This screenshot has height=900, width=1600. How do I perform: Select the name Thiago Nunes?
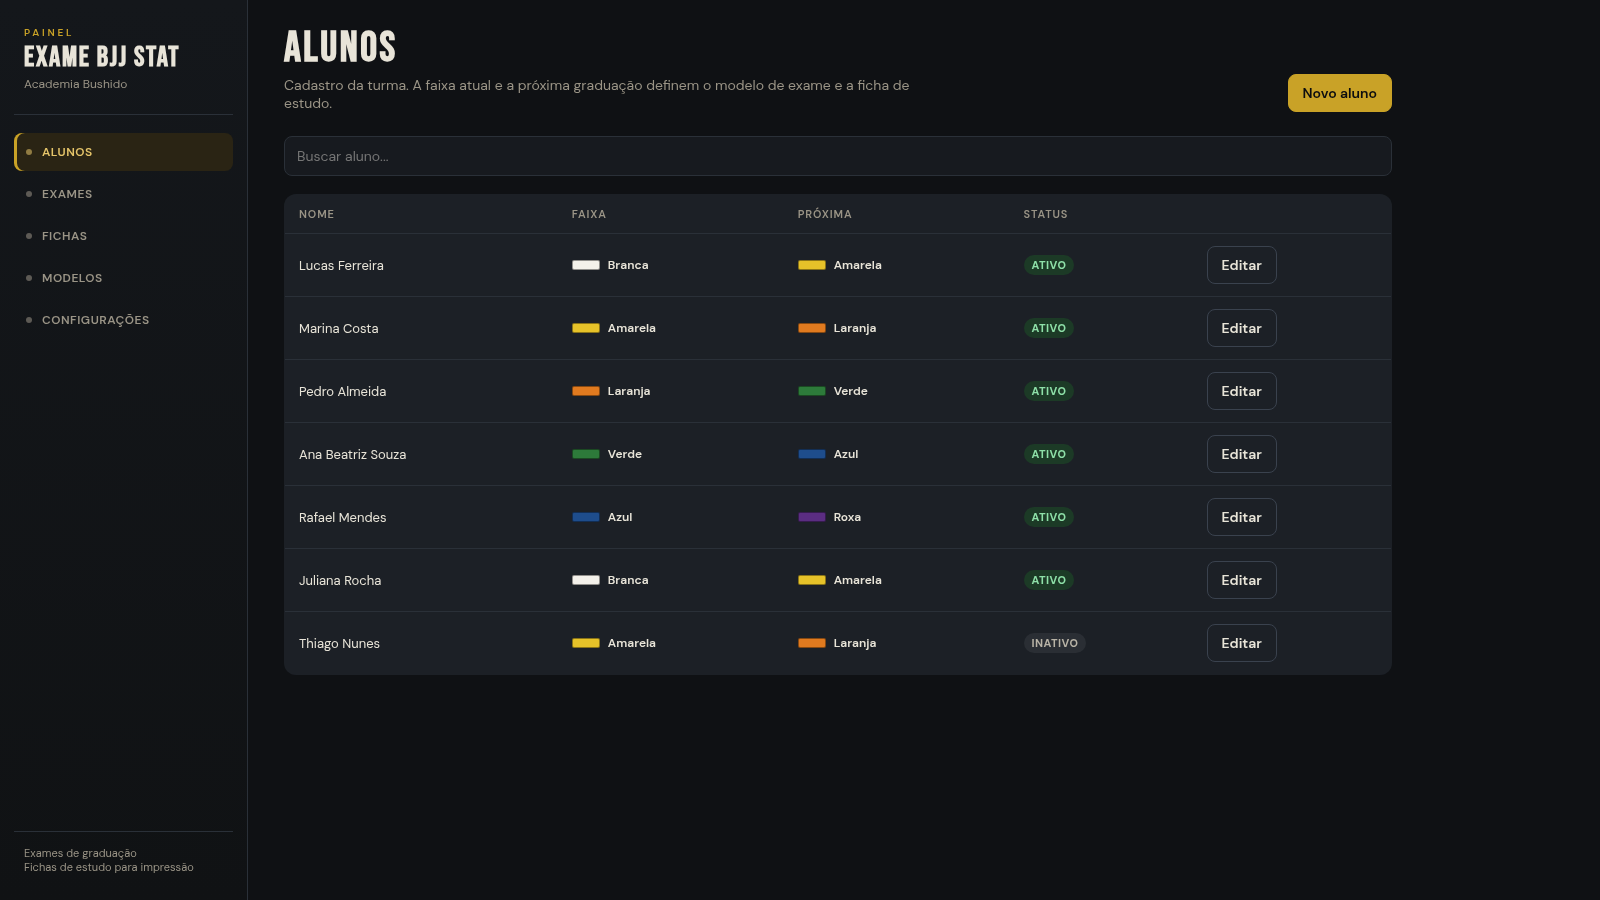pyautogui.click(x=339, y=643)
